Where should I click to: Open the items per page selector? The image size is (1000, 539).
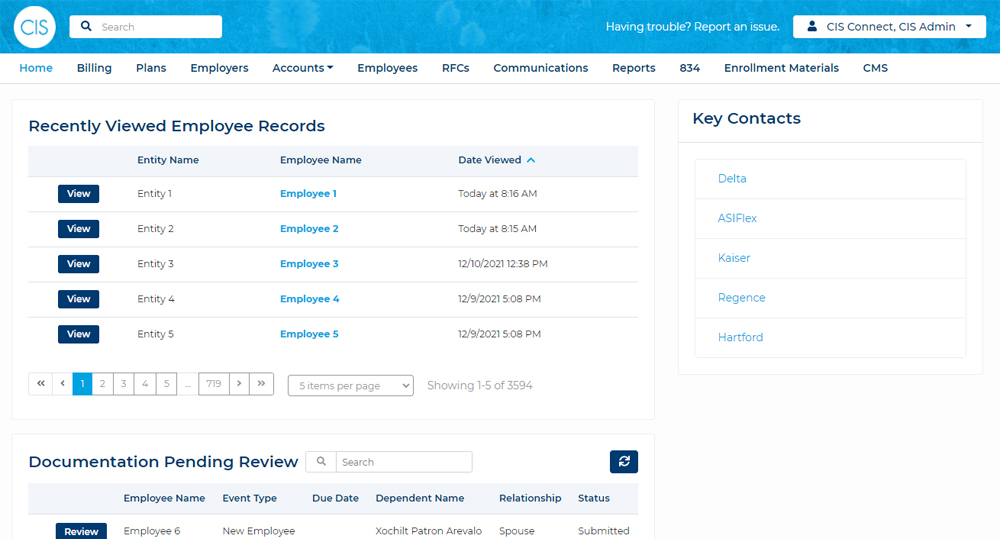(x=350, y=386)
